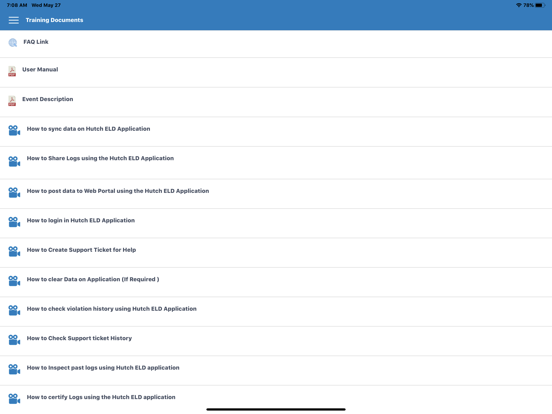552x414 pixels.
Task: Click the User Manual PDF icon
Action: (x=12, y=71)
